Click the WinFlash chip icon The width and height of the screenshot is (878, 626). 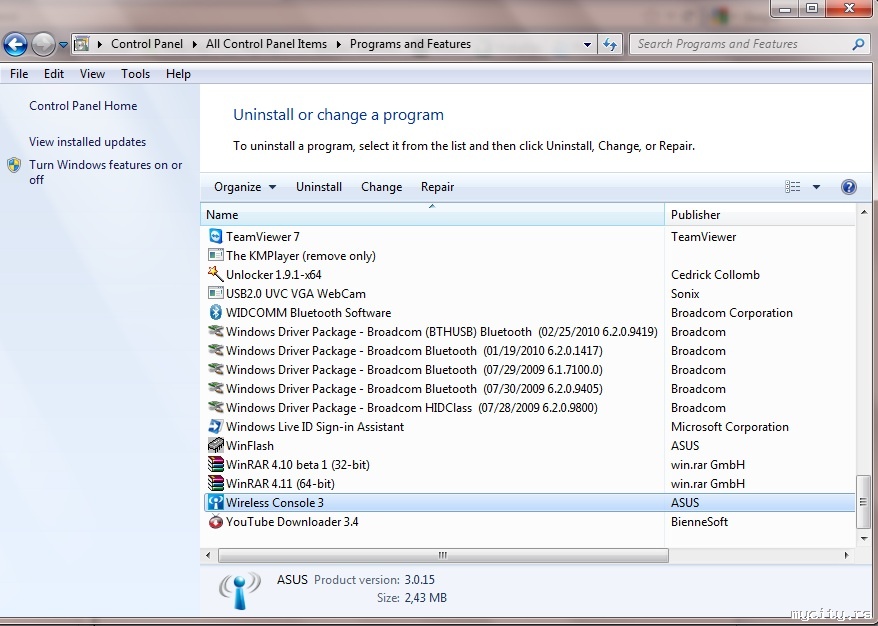(x=216, y=446)
